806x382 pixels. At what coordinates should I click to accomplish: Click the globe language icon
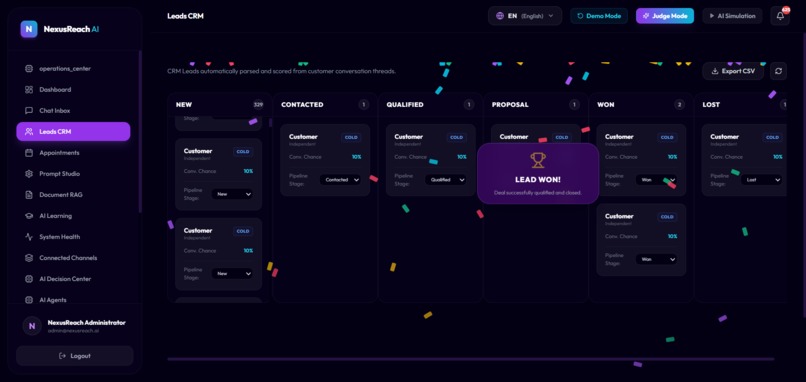coord(500,16)
